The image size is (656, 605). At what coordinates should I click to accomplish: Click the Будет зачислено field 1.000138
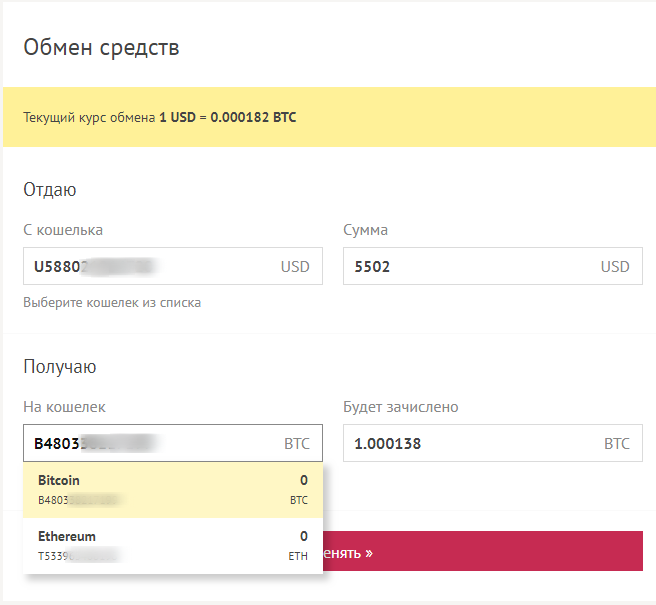point(493,443)
